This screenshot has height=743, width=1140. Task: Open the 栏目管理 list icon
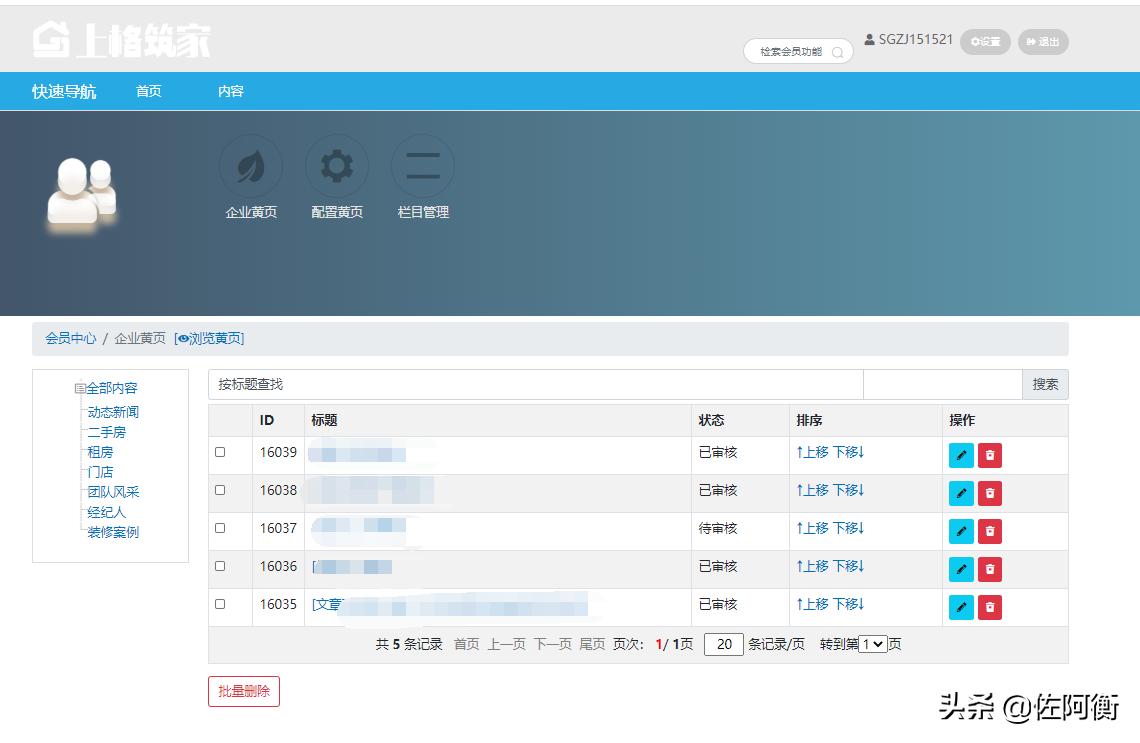click(422, 165)
